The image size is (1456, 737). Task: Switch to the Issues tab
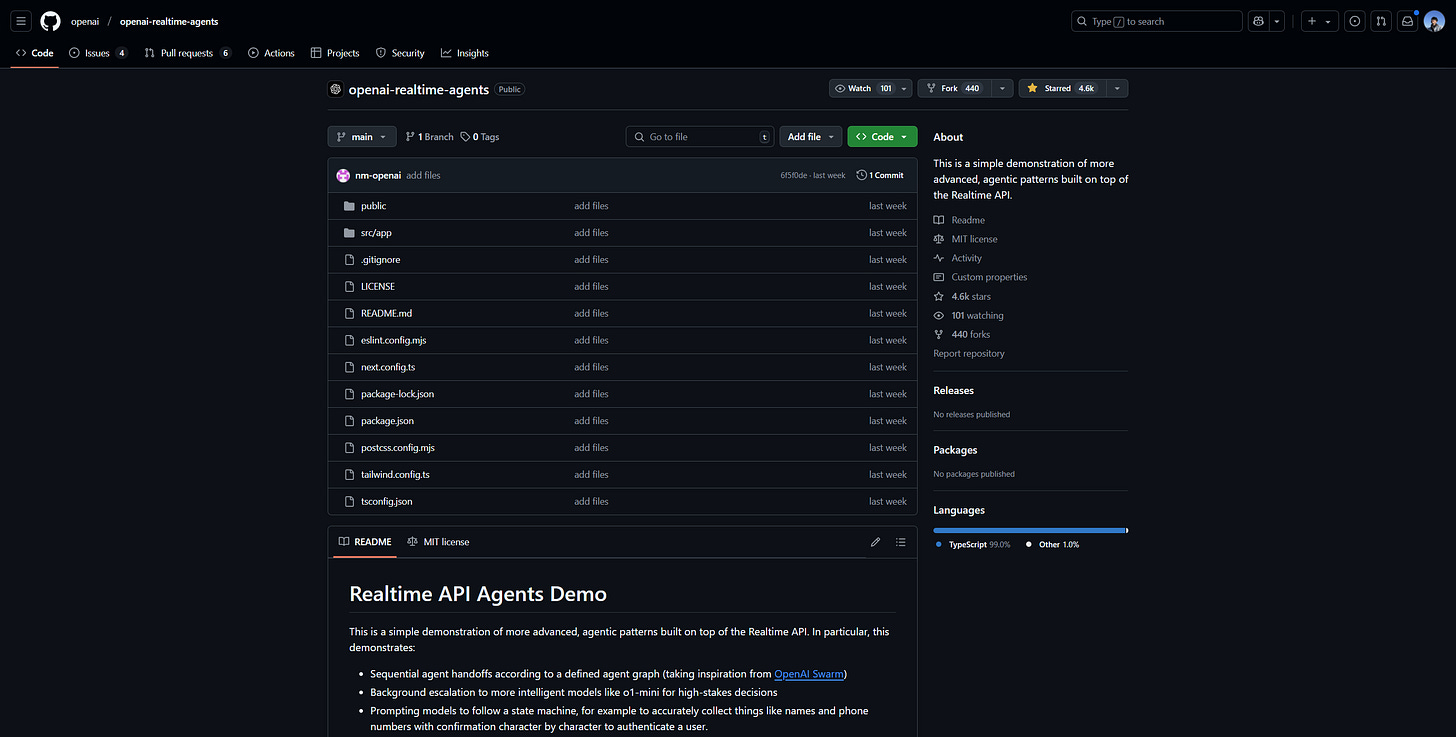coord(98,53)
